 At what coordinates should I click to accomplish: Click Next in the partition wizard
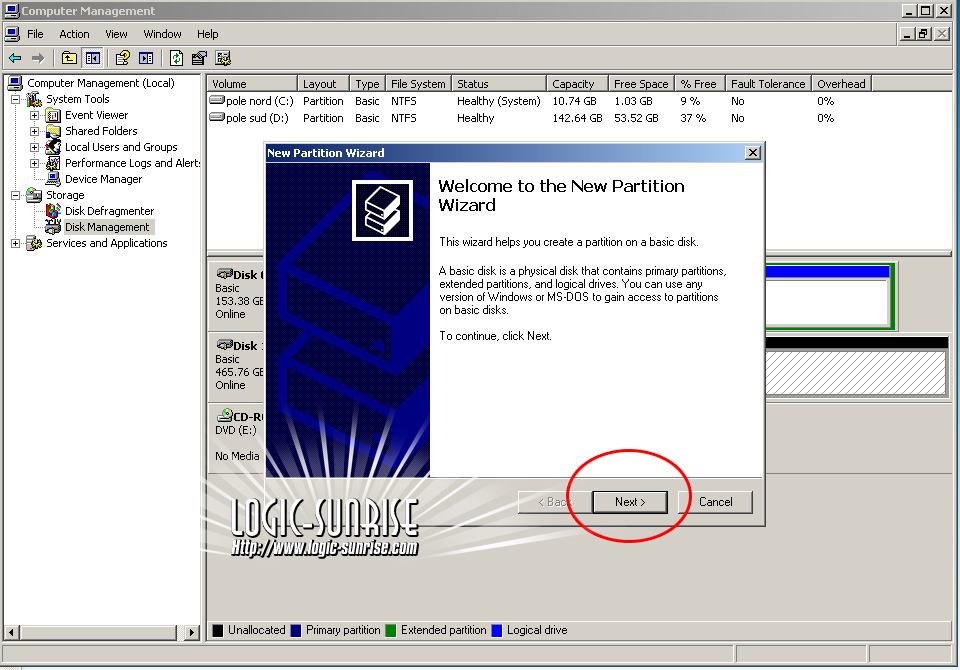pos(630,502)
